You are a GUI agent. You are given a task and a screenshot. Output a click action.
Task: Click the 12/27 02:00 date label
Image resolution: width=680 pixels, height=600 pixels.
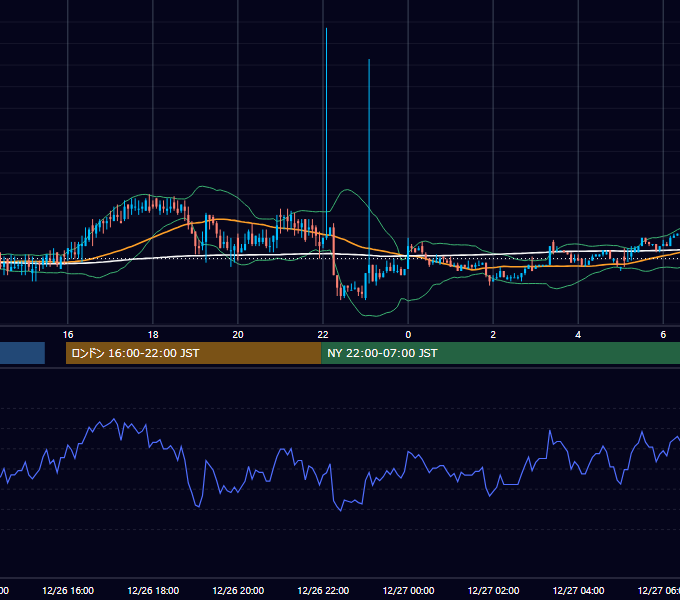tap(493, 590)
